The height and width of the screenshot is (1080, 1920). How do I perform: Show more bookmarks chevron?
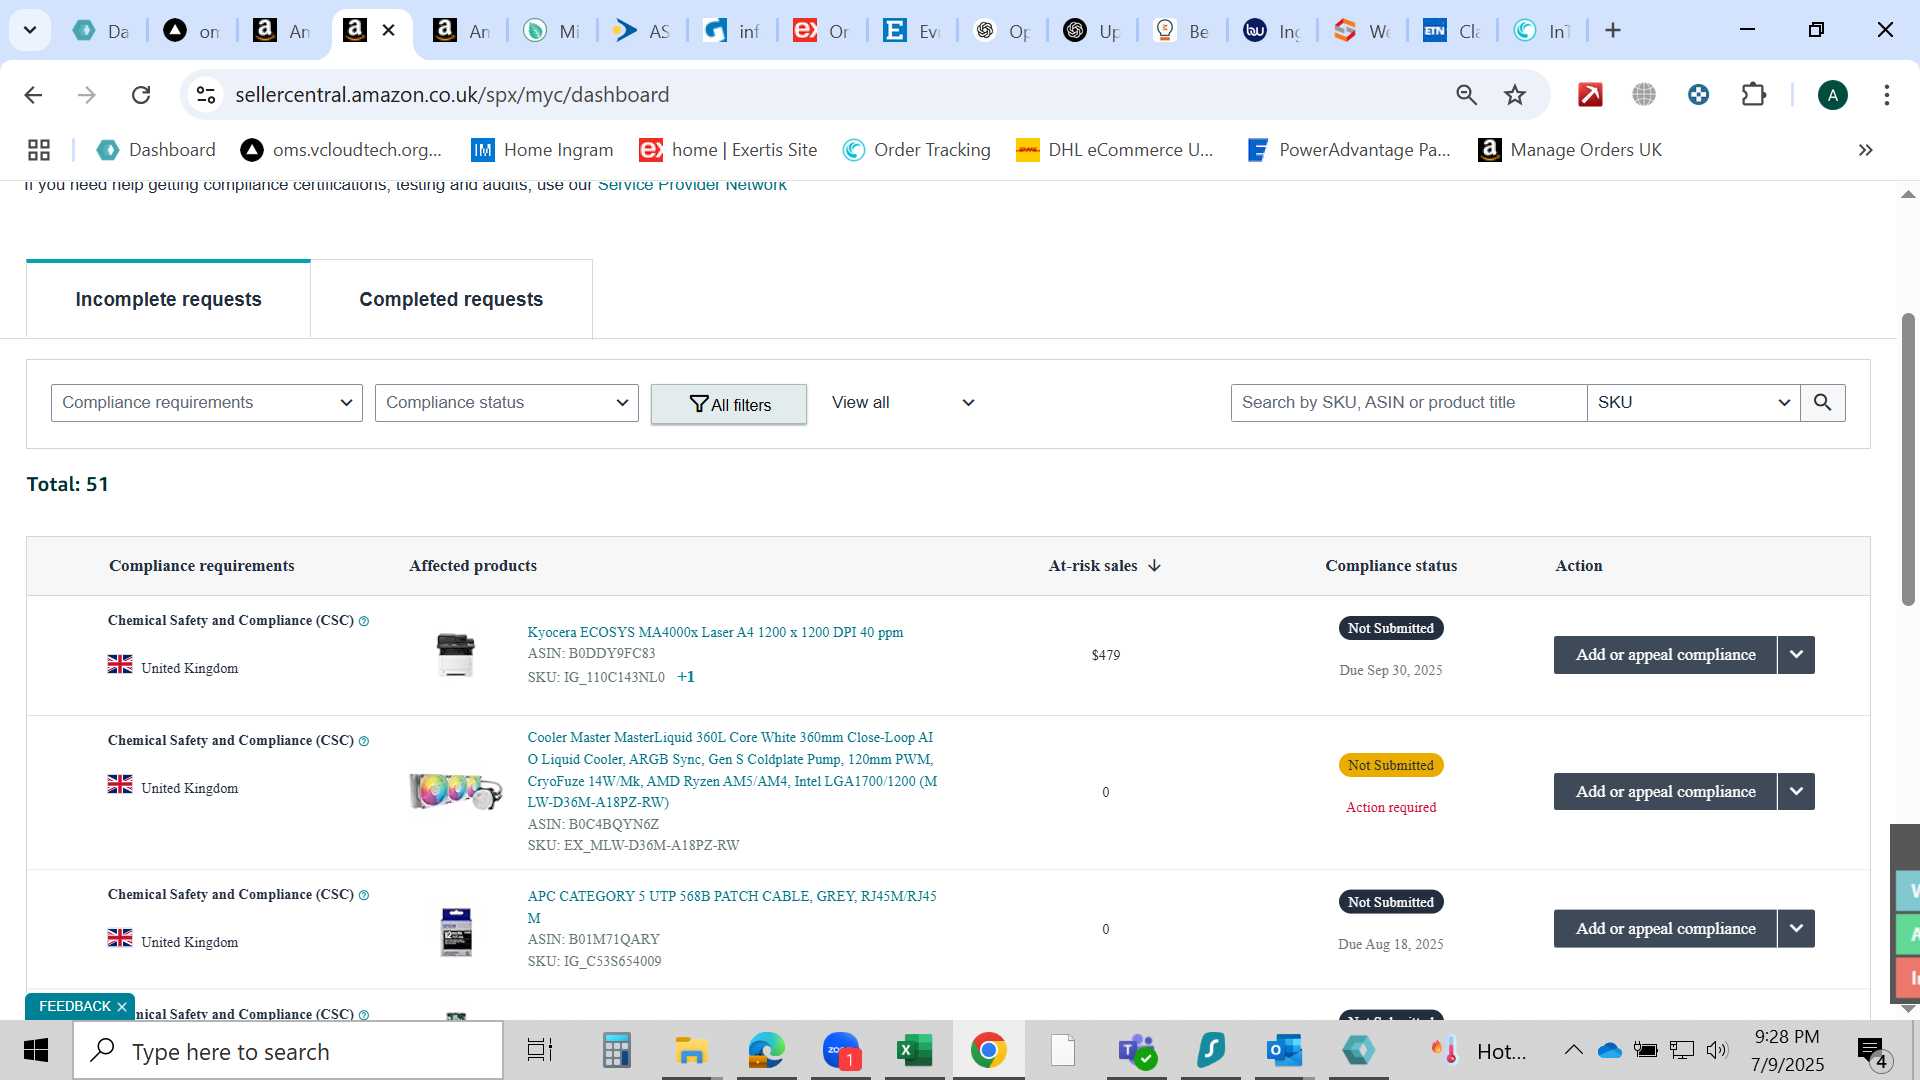(1865, 150)
